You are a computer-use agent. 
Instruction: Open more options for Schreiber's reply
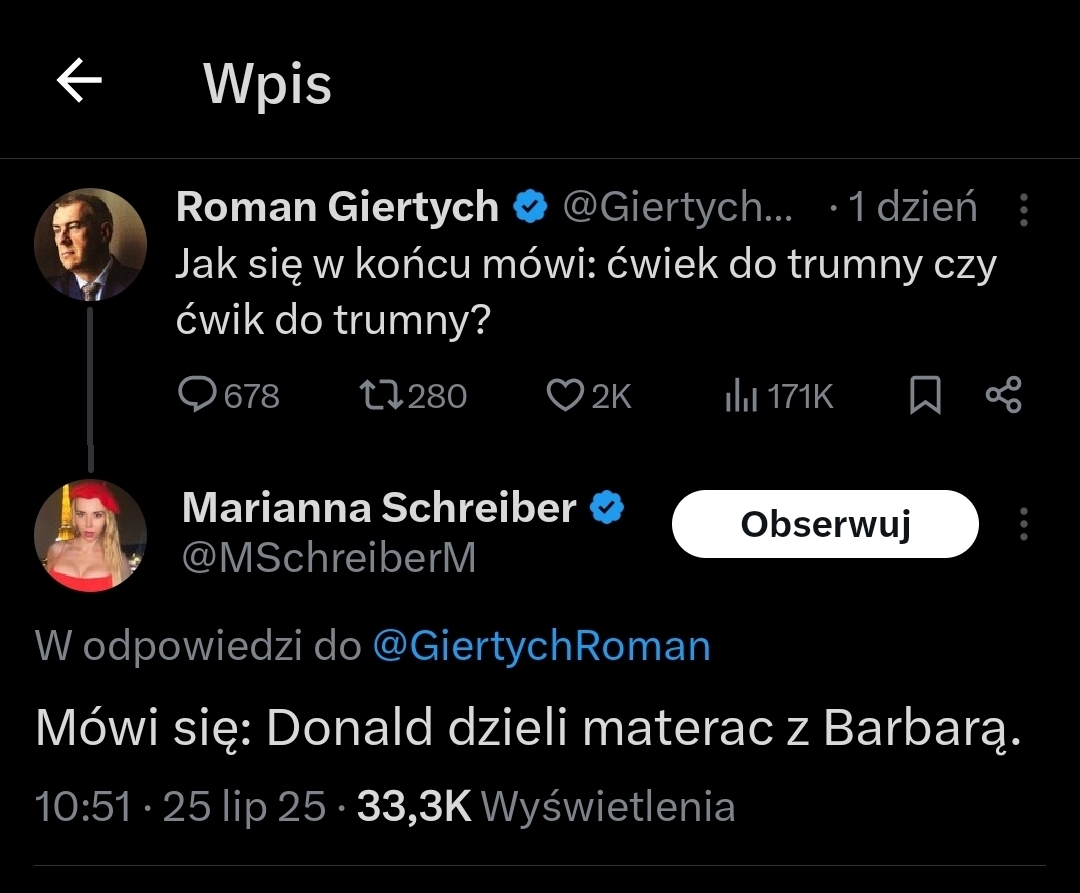click(x=1023, y=524)
